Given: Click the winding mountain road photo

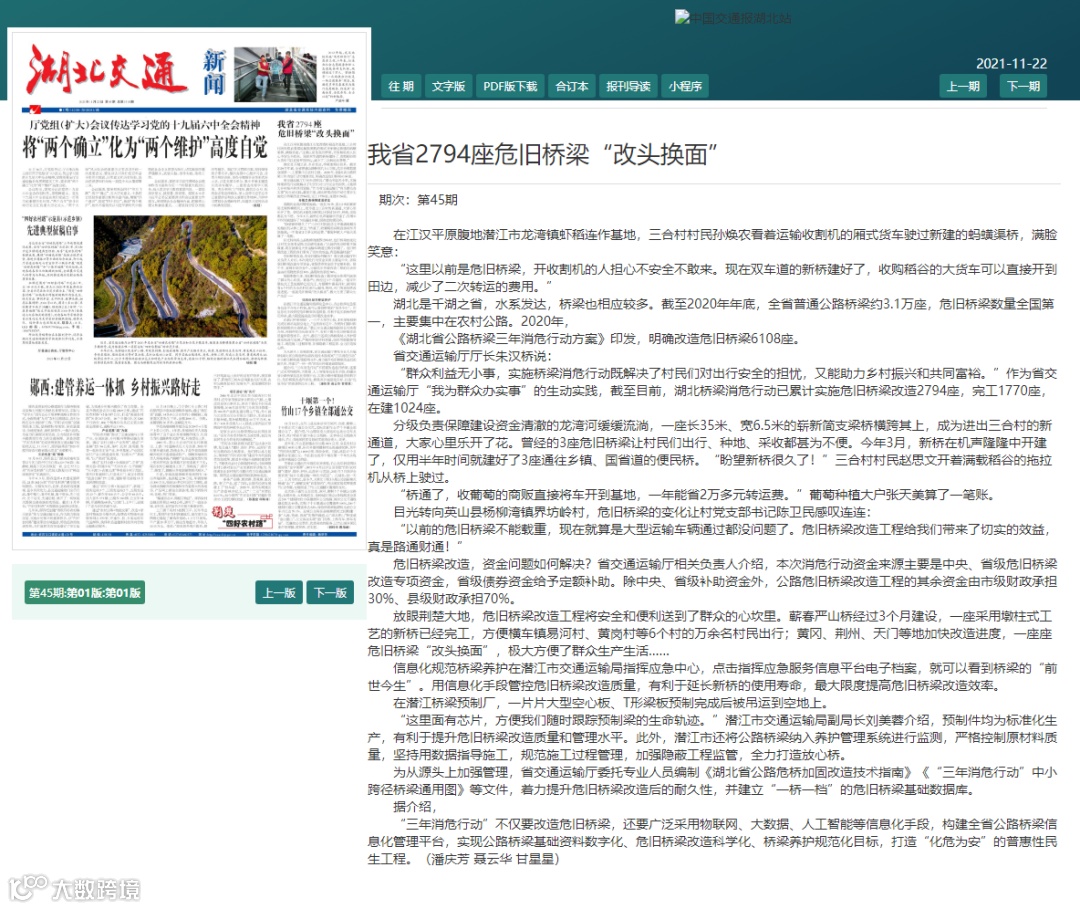Looking at the screenshot, I should click(180, 276).
